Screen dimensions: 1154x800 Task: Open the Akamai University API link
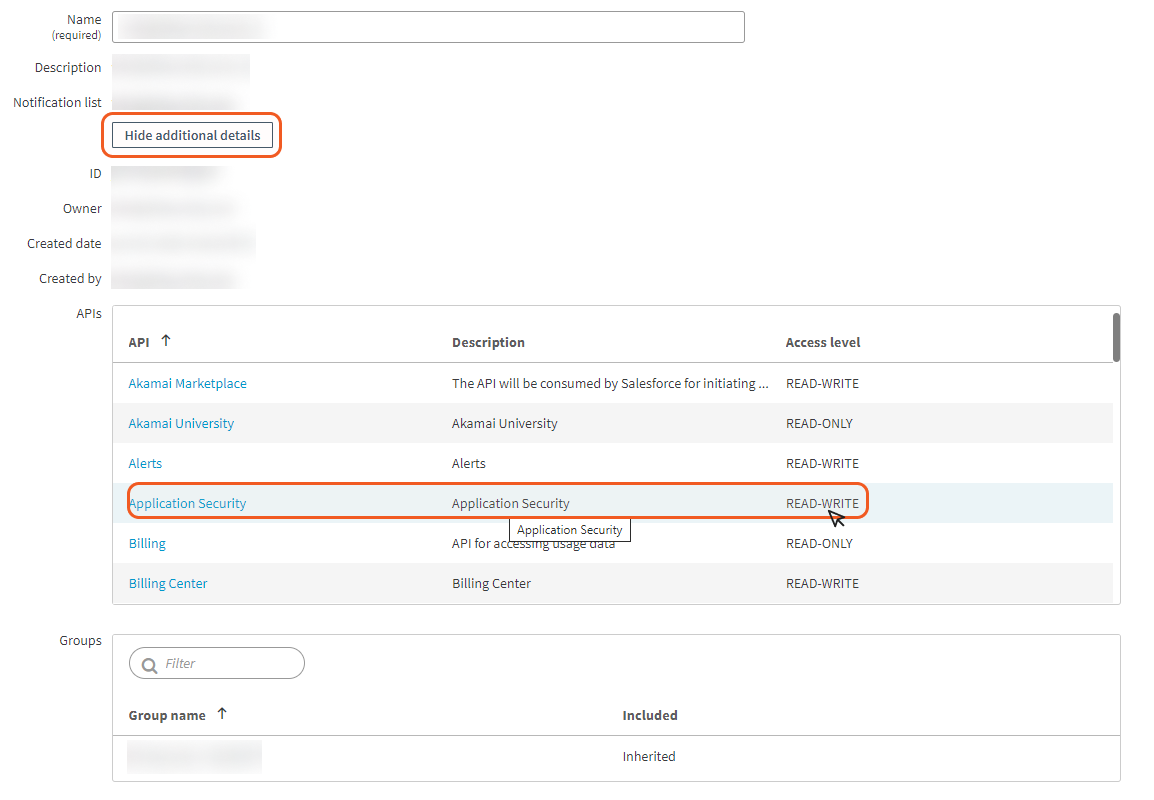[181, 423]
